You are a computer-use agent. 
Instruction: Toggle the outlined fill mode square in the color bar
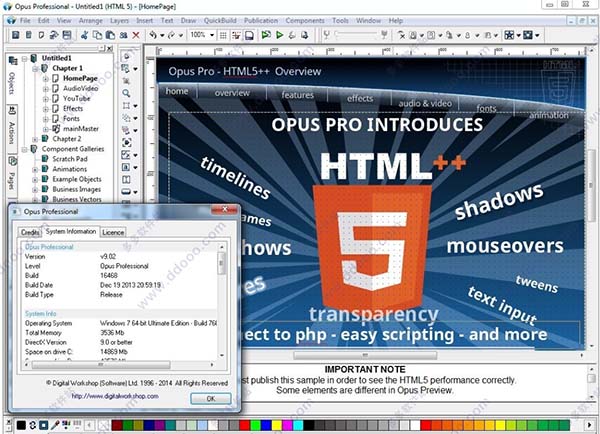point(44,425)
